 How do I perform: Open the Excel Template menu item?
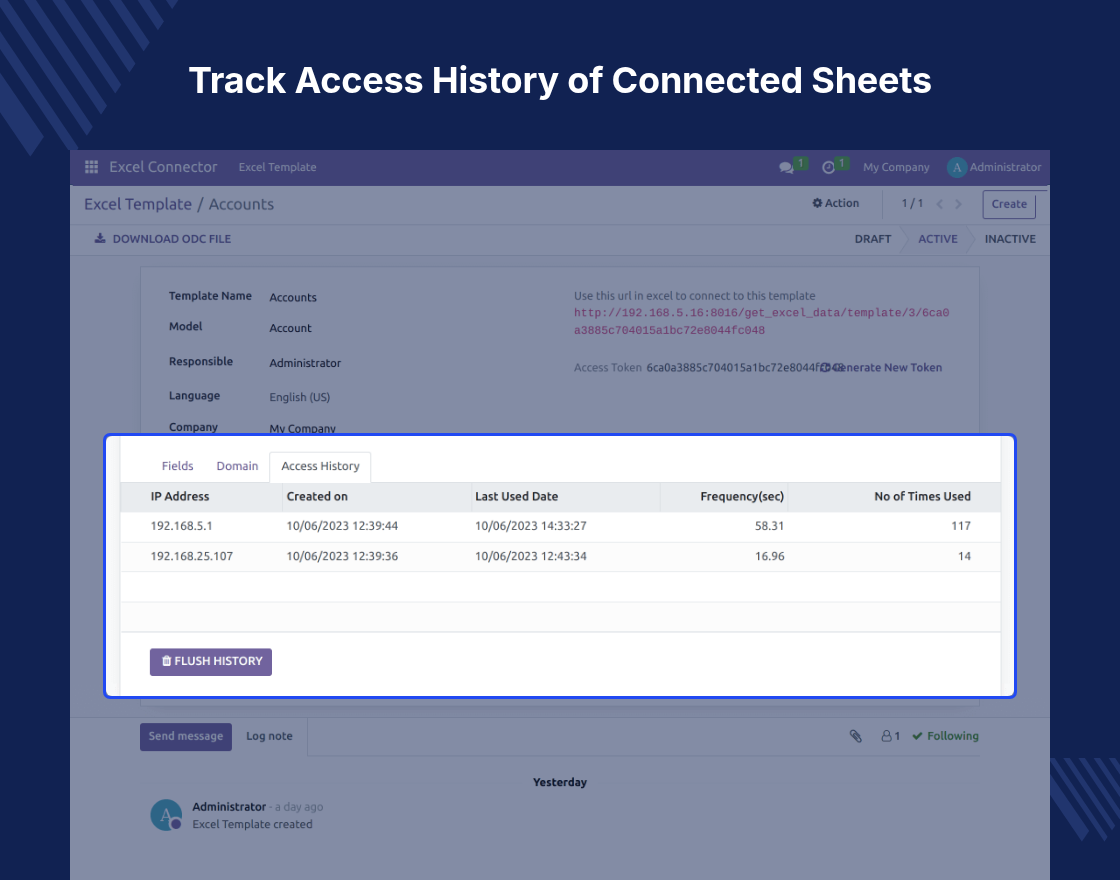[x=277, y=168]
